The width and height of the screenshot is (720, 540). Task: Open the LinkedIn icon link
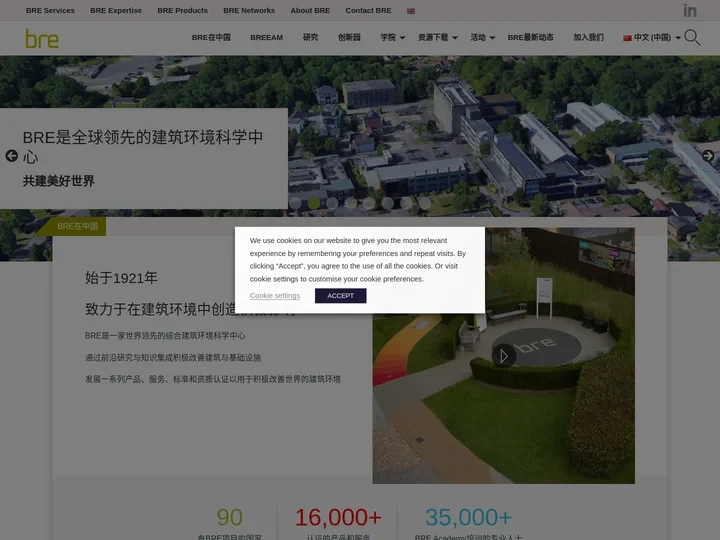tap(690, 10)
